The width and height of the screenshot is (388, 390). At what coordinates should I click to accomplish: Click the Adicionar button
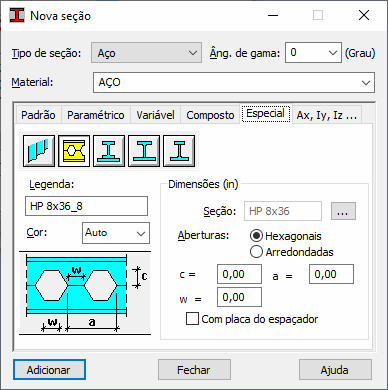(x=49, y=370)
